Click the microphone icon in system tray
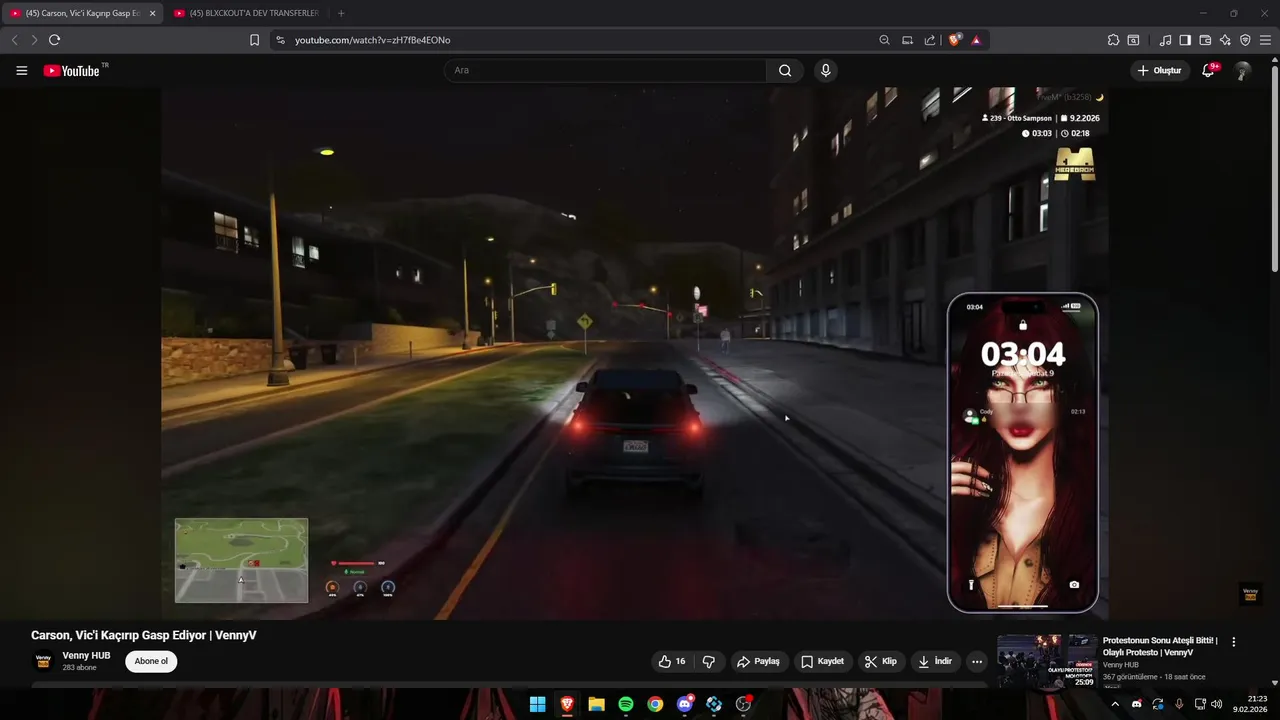Image resolution: width=1280 pixels, height=720 pixels. (1179, 704)
